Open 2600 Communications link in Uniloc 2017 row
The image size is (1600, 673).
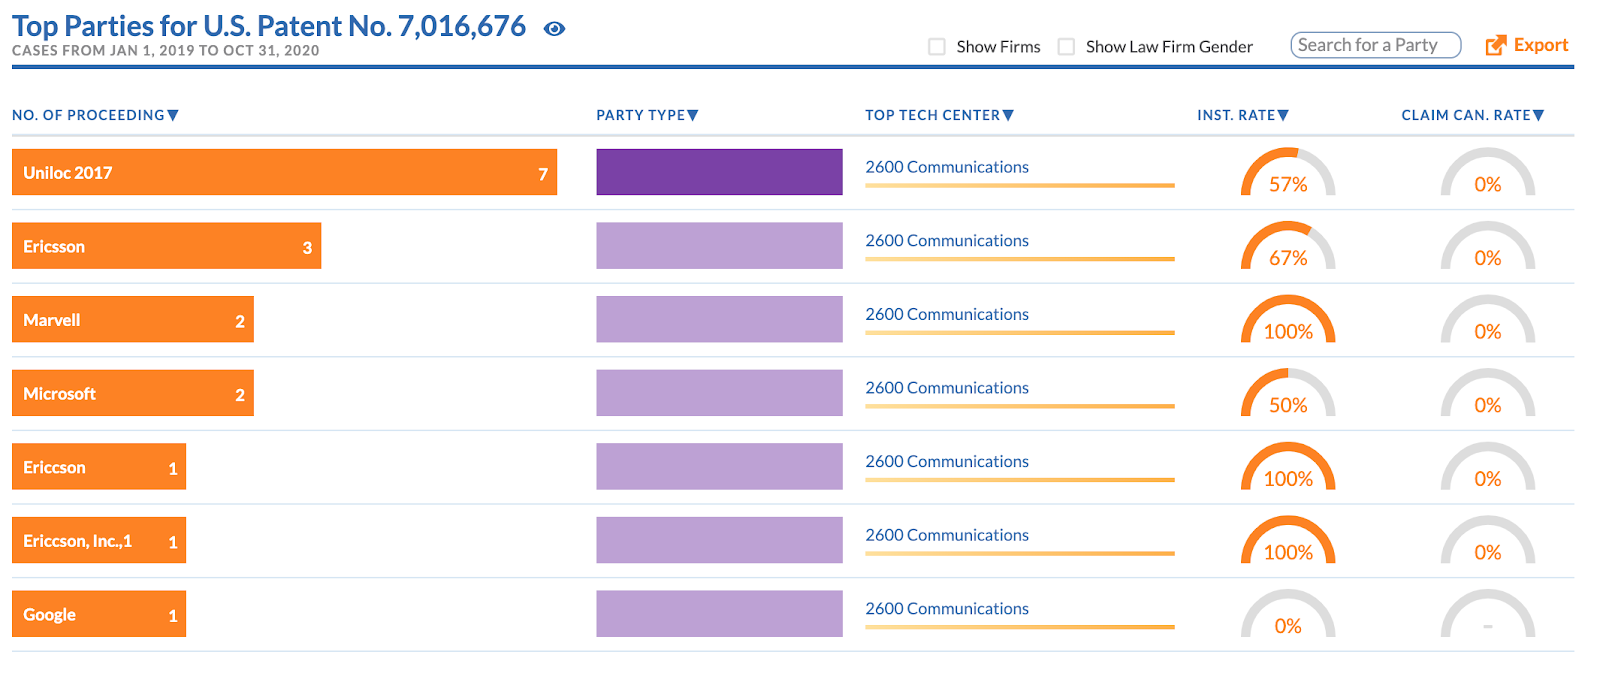[947, 167]
